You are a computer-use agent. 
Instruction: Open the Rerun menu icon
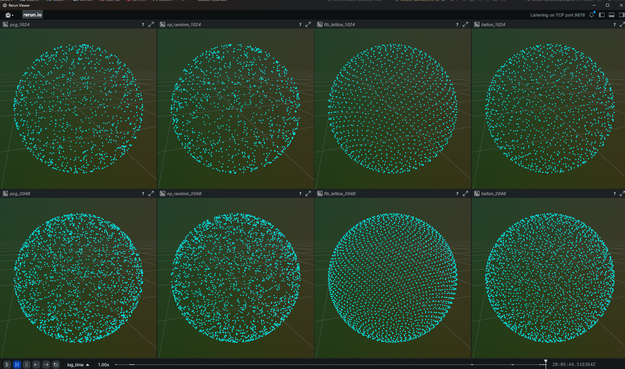pos(9,15)
